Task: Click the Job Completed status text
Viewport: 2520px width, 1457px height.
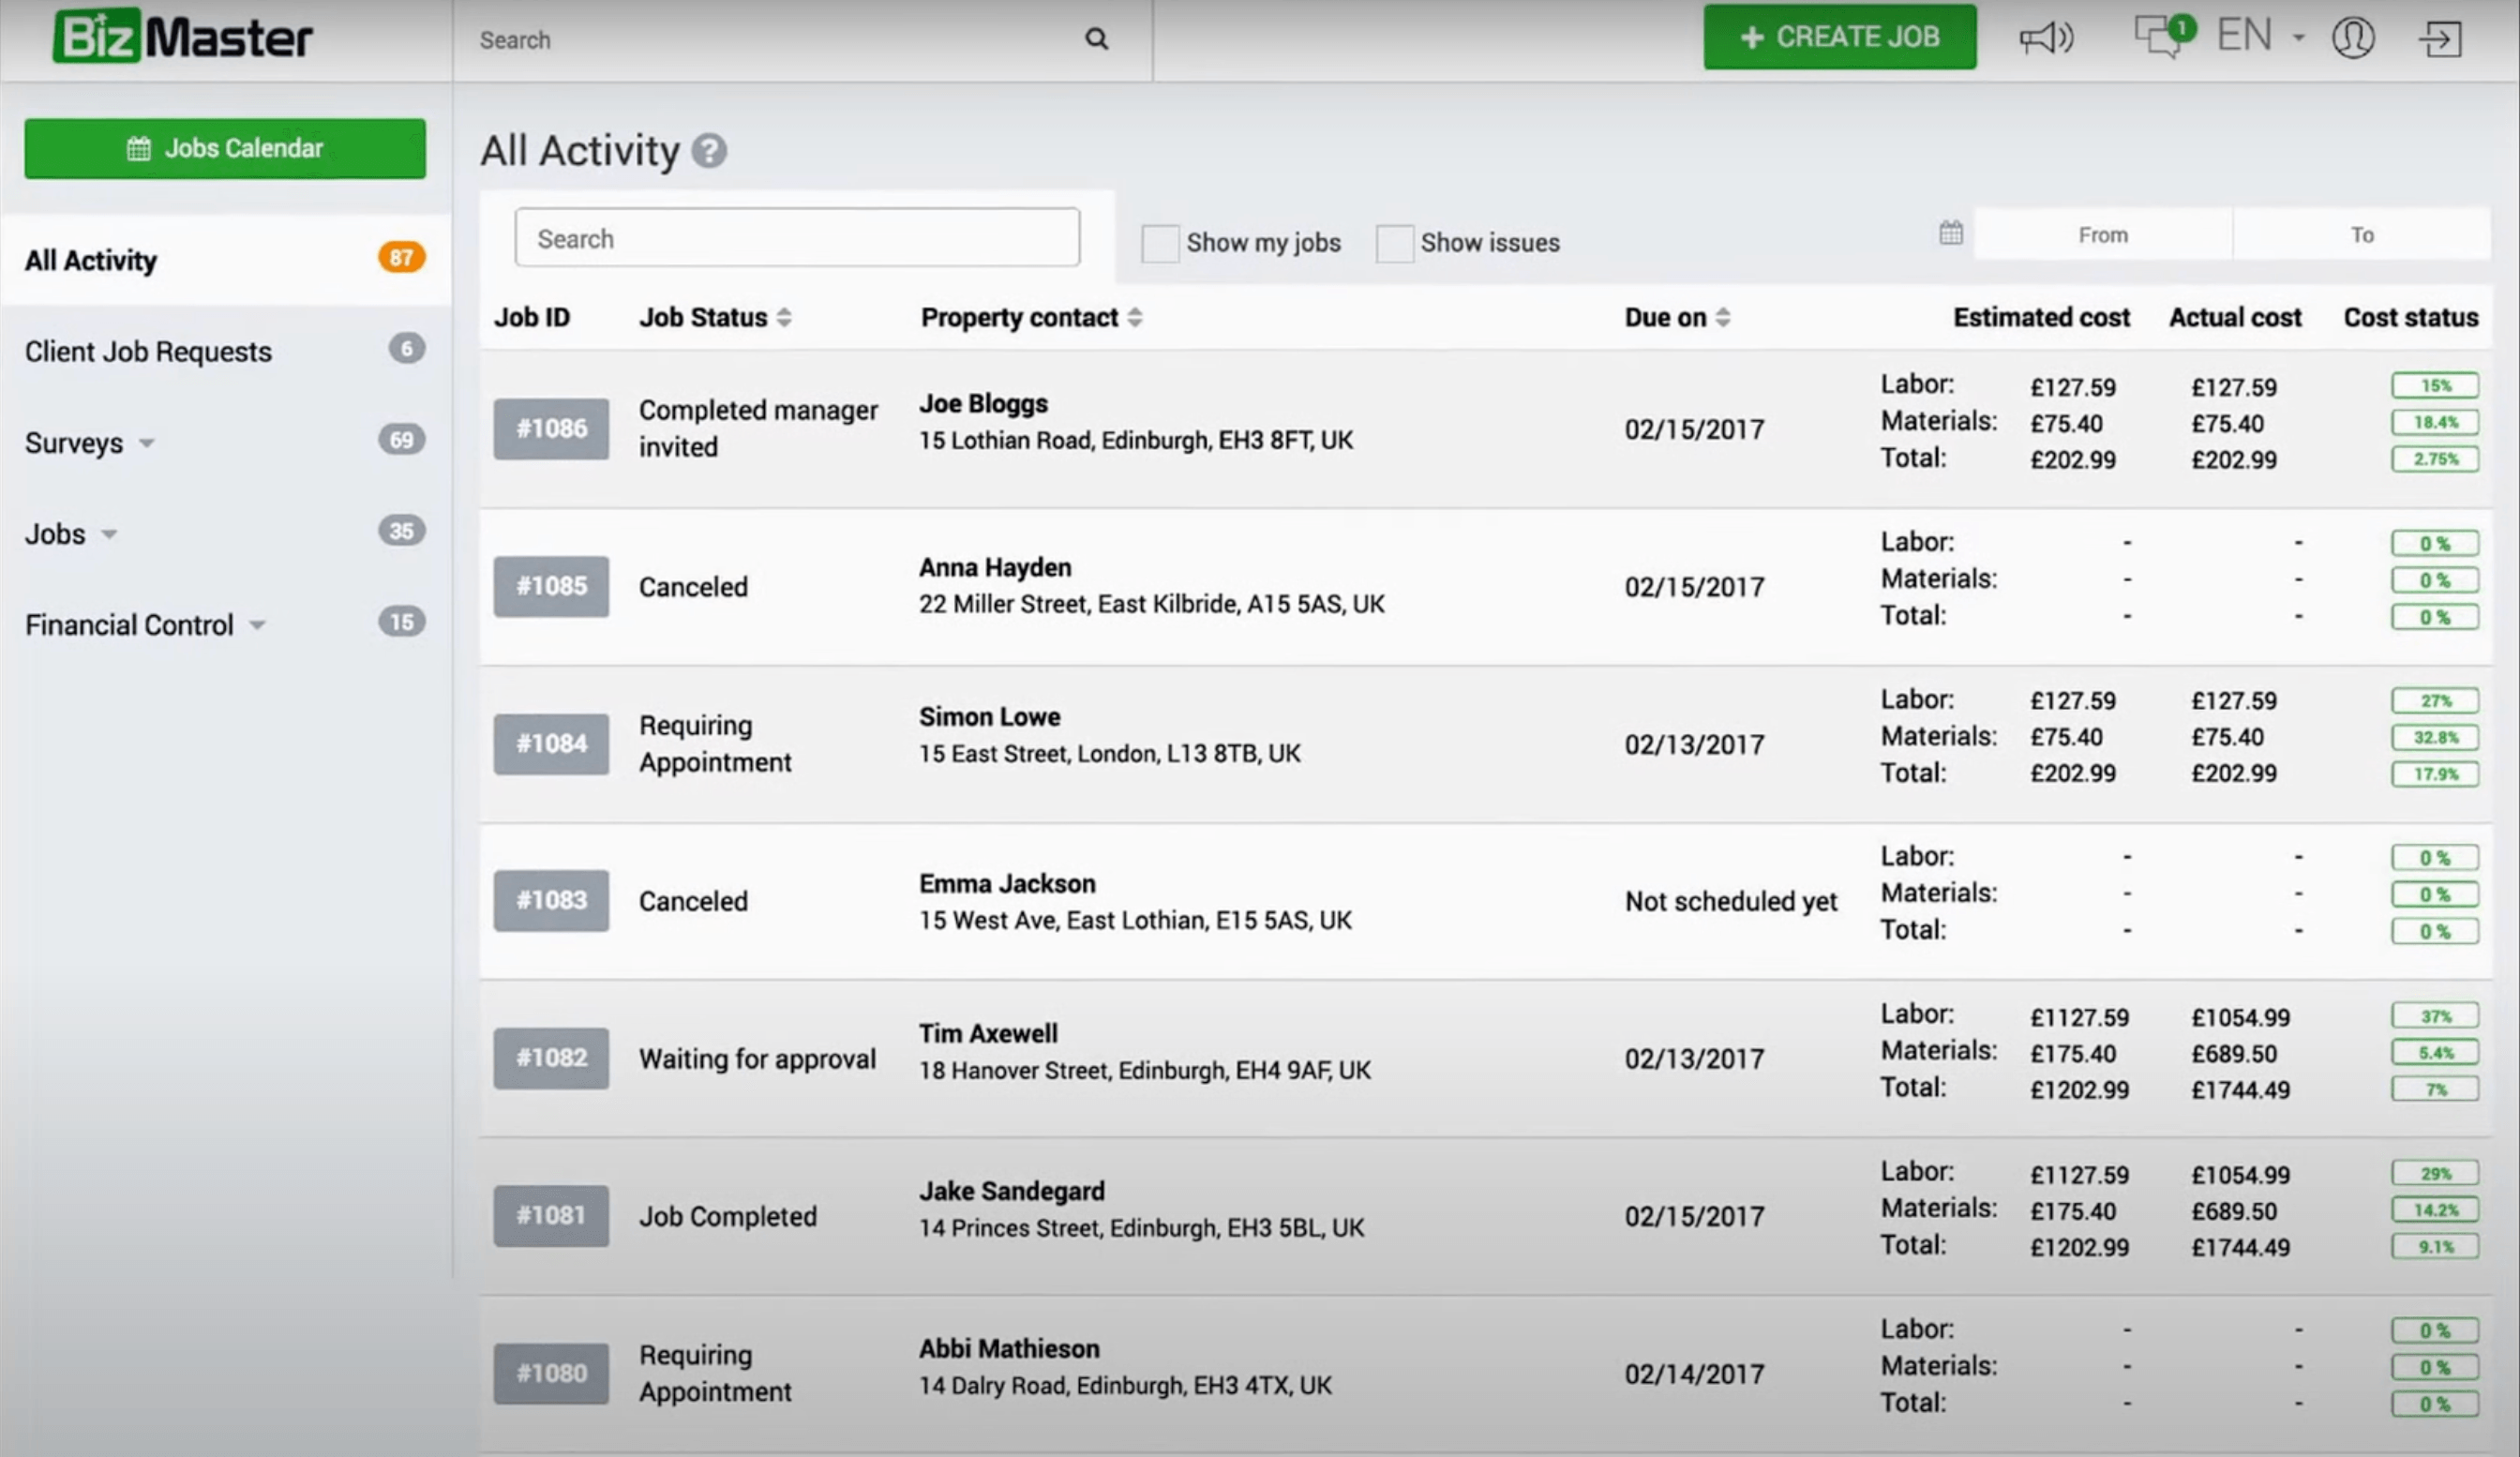Action: tap(728, 1216)
